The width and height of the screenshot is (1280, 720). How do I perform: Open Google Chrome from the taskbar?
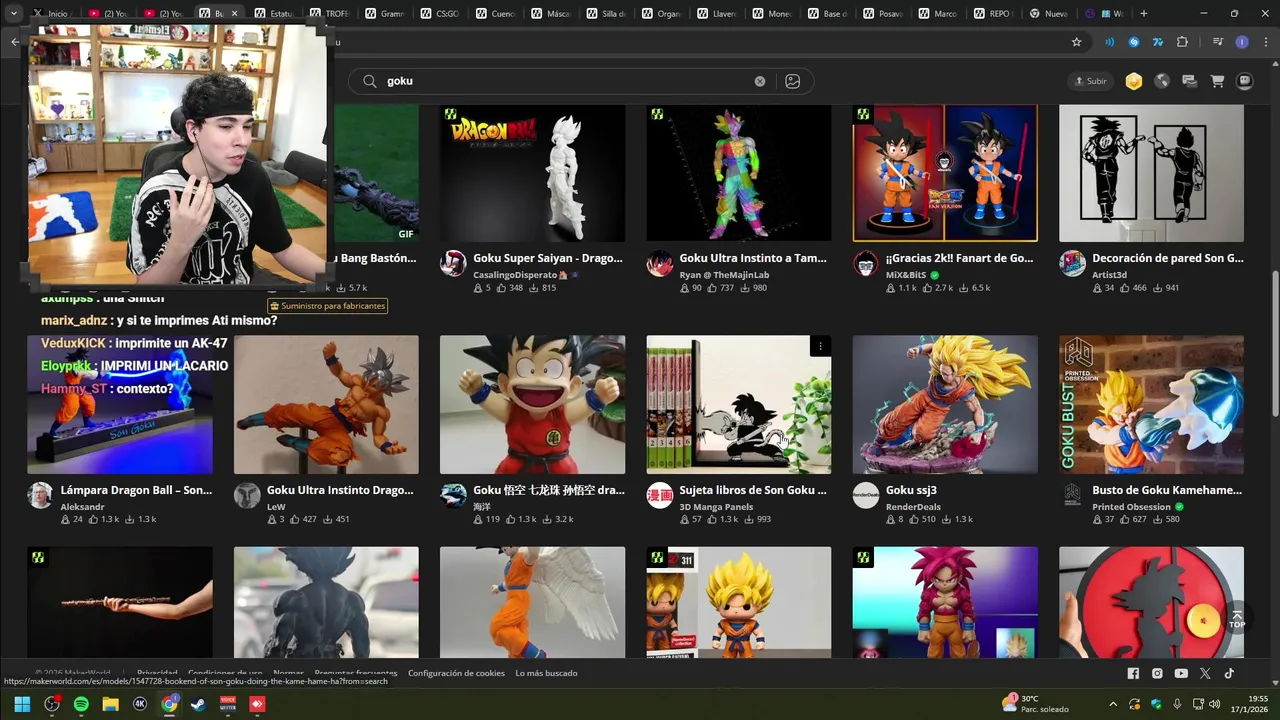click(169, 704)
